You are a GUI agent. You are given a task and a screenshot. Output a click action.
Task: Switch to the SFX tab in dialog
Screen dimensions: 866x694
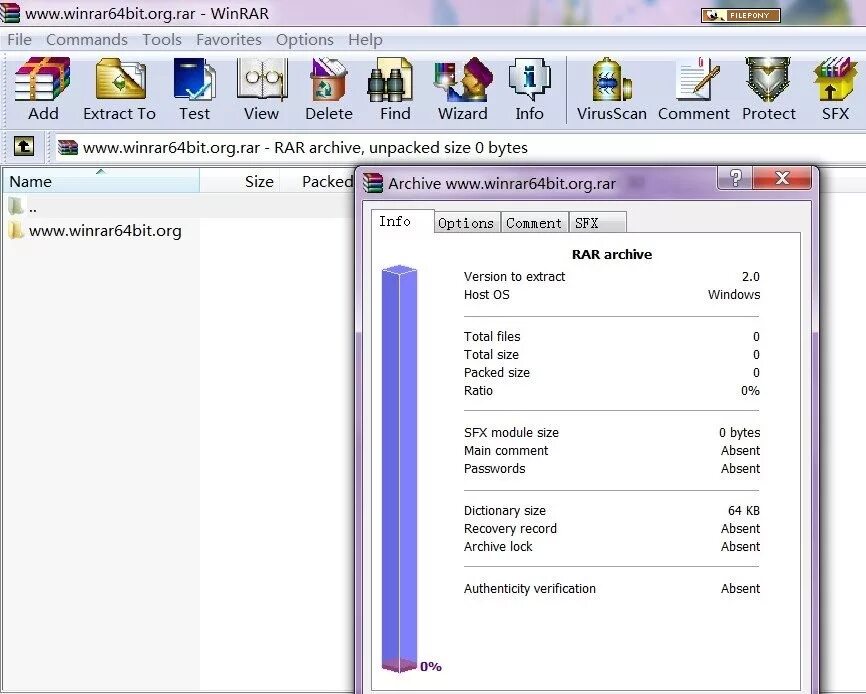click(597, 222)
